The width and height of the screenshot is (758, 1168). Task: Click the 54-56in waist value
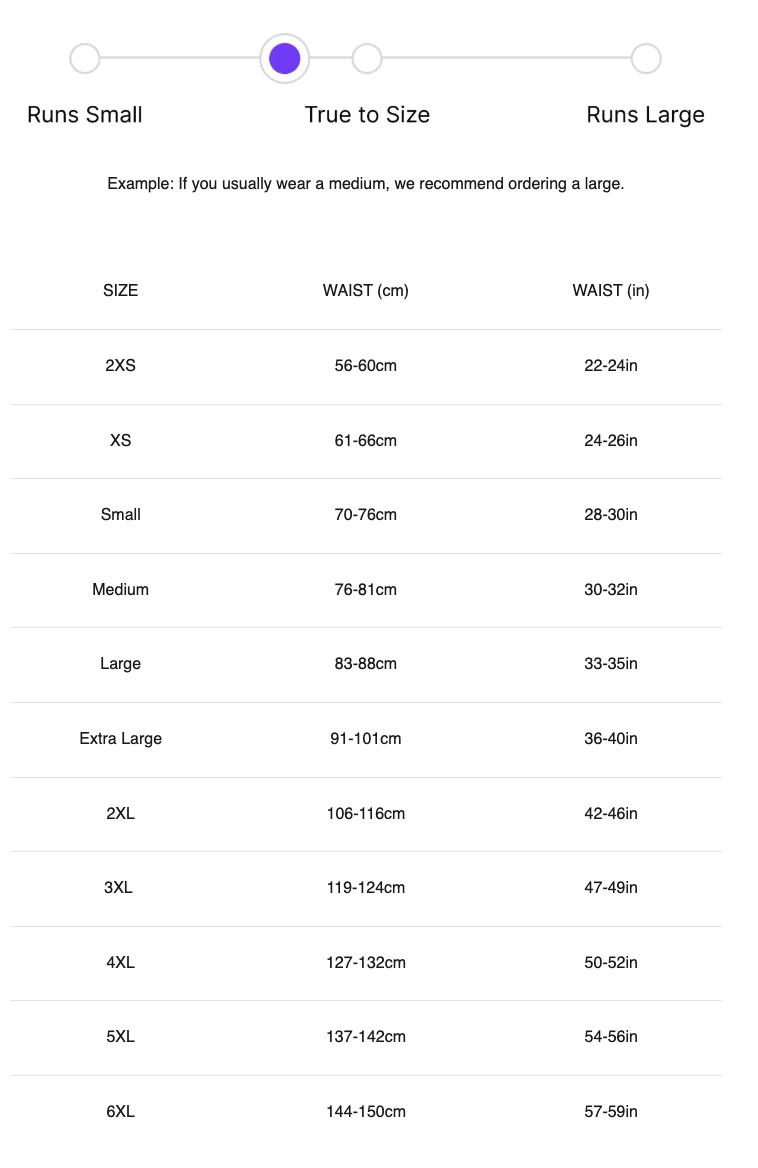coord(610,1037)
